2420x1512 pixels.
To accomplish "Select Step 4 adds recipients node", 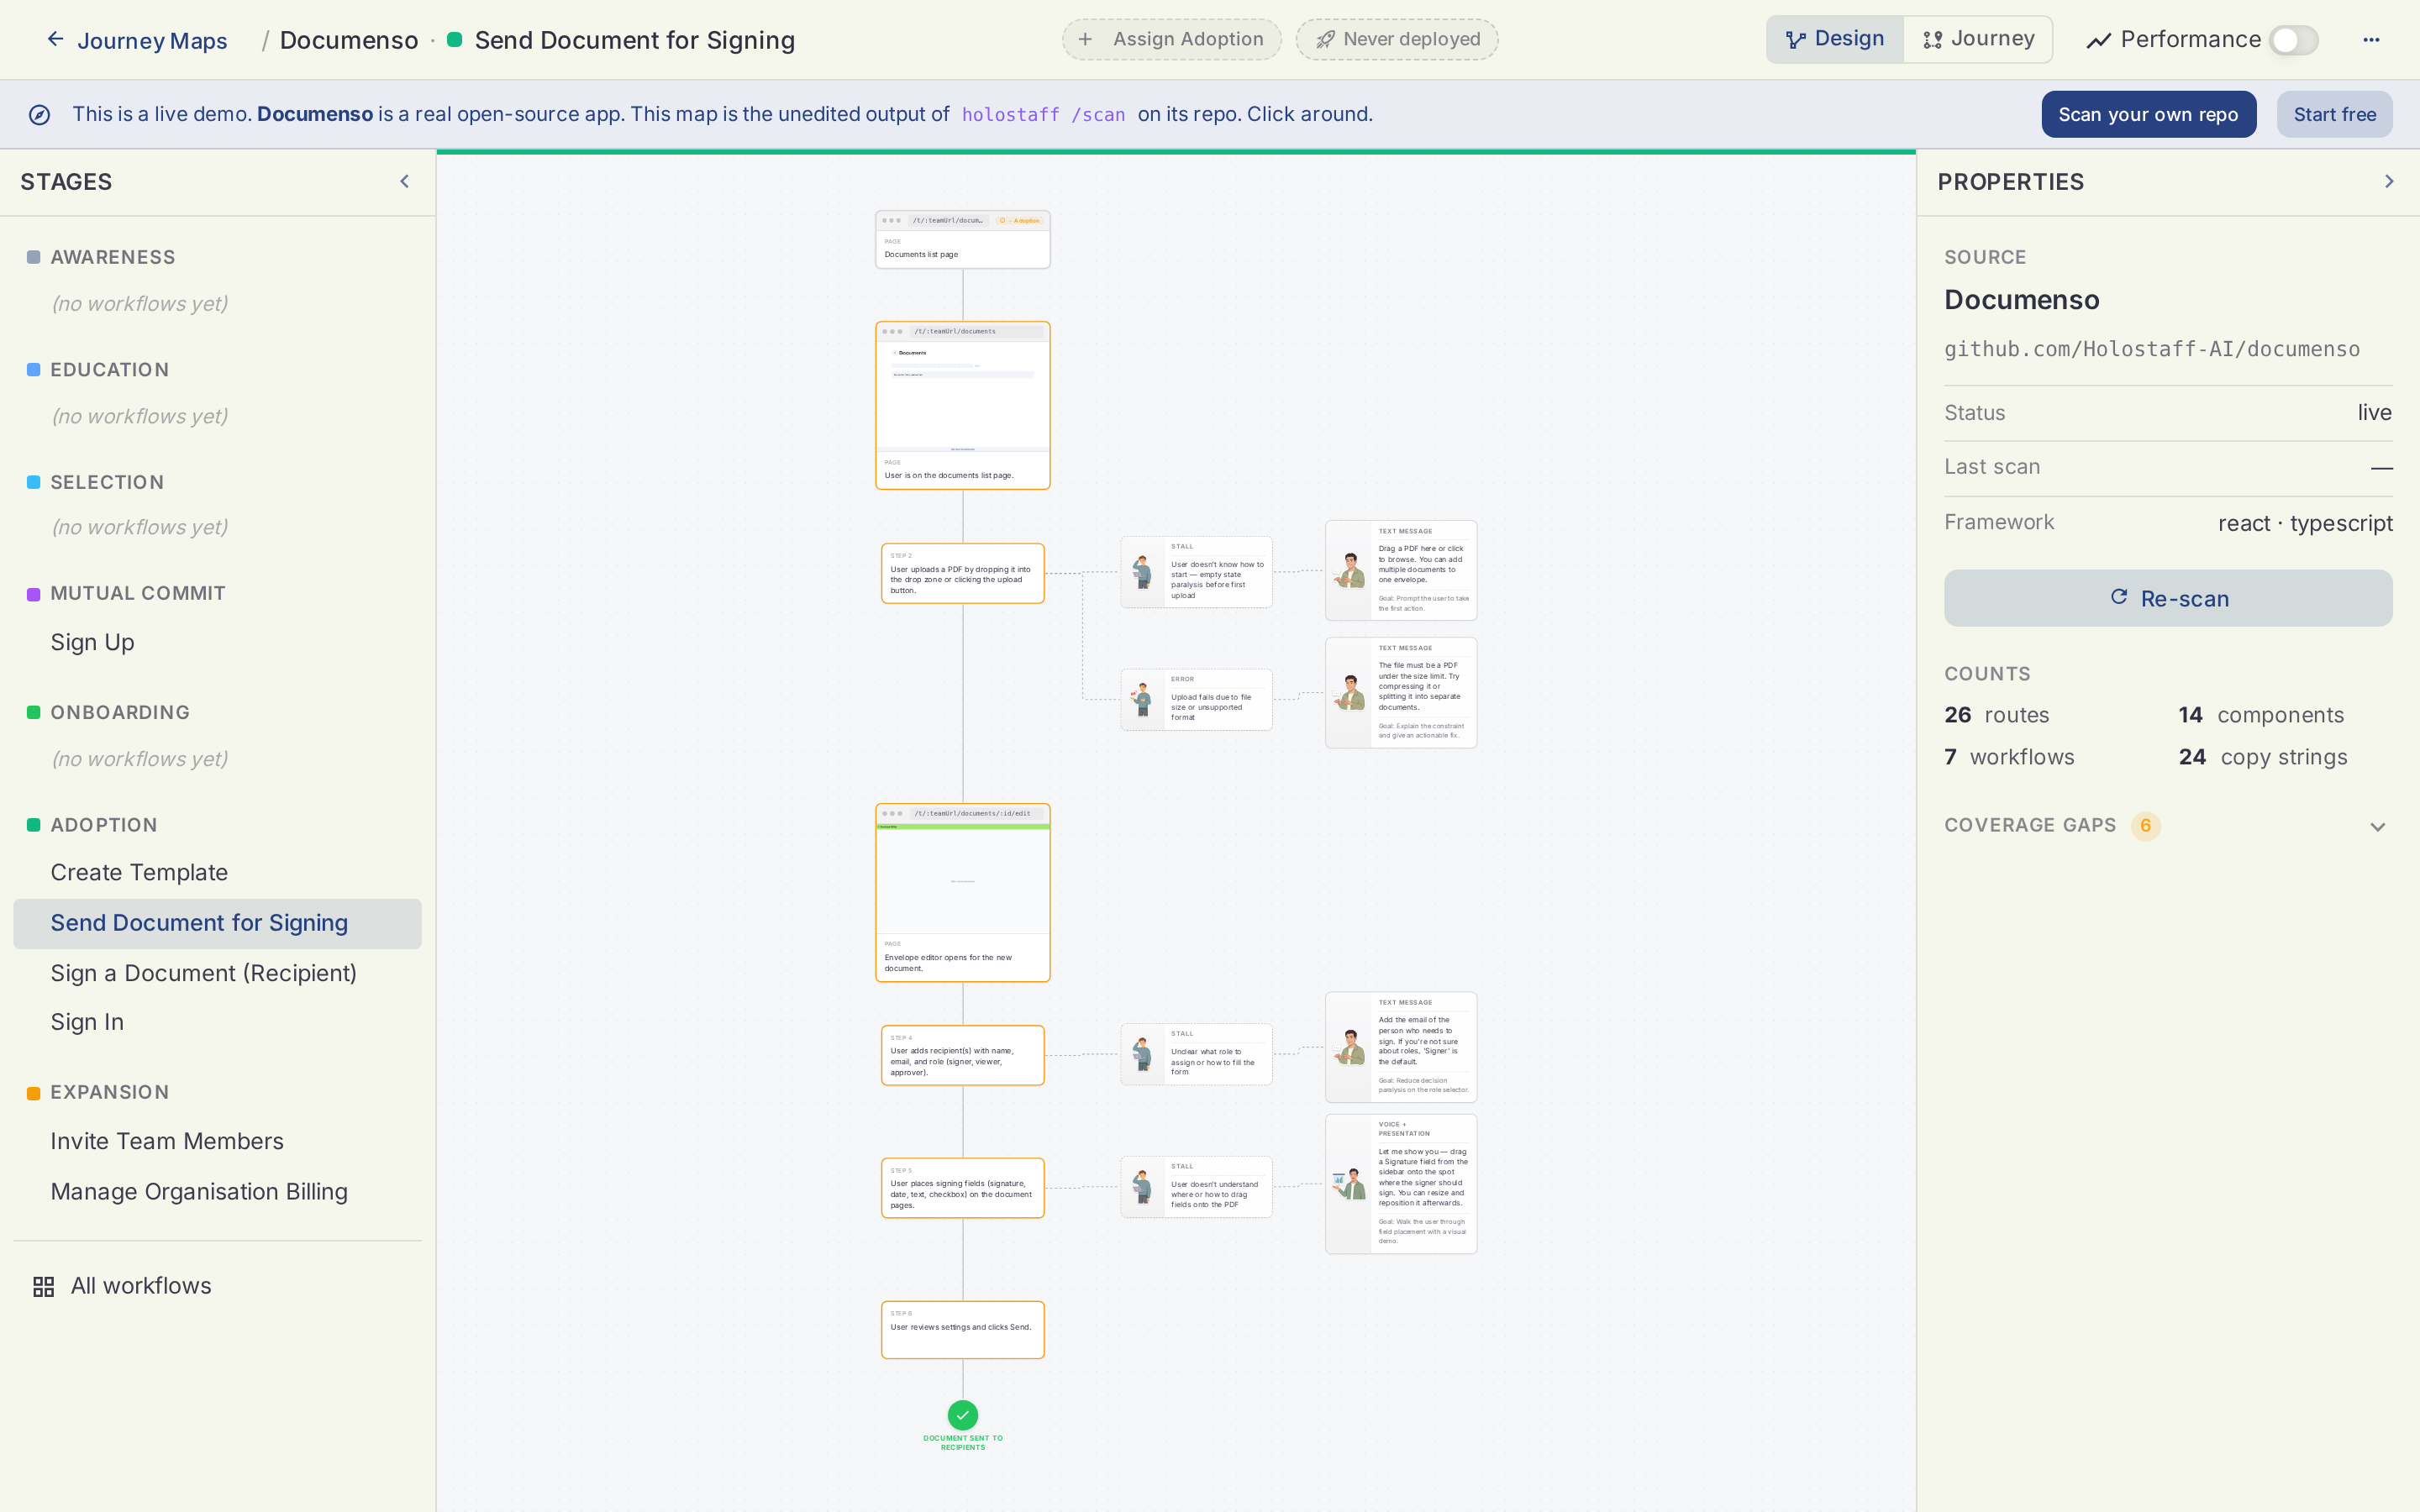I will tap(962, 1055).
